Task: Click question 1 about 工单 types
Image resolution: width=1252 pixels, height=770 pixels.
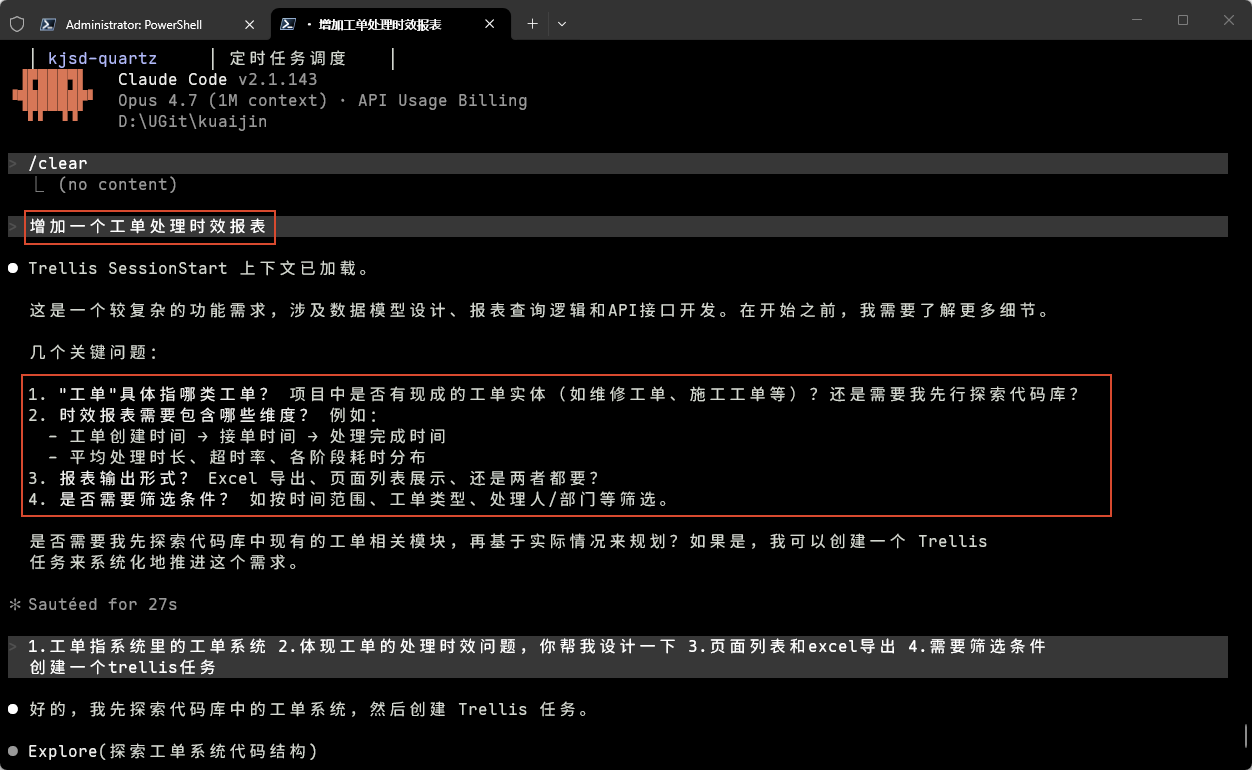Action: tap(555, 395)
